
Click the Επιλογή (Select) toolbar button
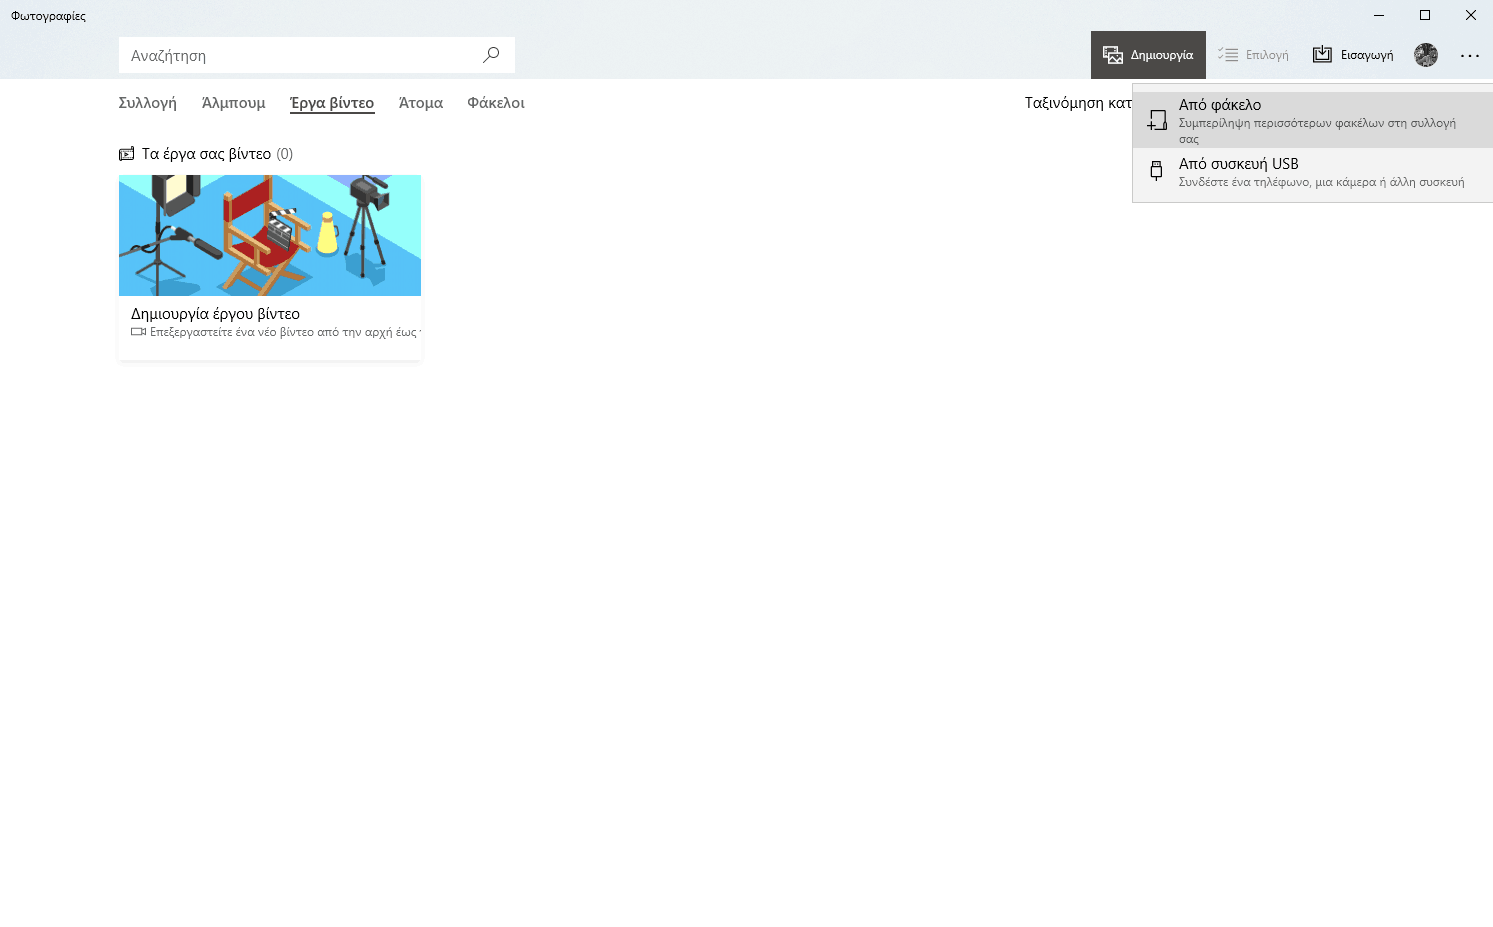tap(1253, 55)
